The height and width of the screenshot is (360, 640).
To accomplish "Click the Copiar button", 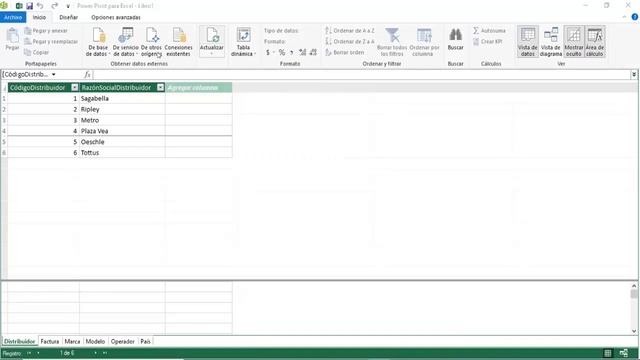I will coord(37,52).
